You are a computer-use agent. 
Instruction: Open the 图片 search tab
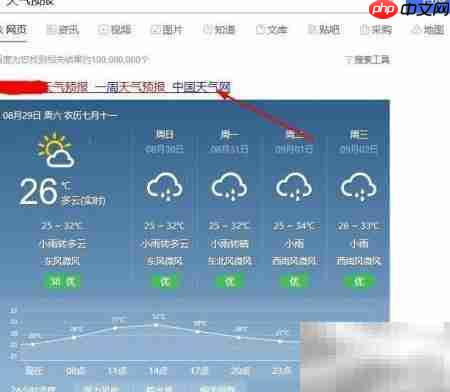point(167,30)
